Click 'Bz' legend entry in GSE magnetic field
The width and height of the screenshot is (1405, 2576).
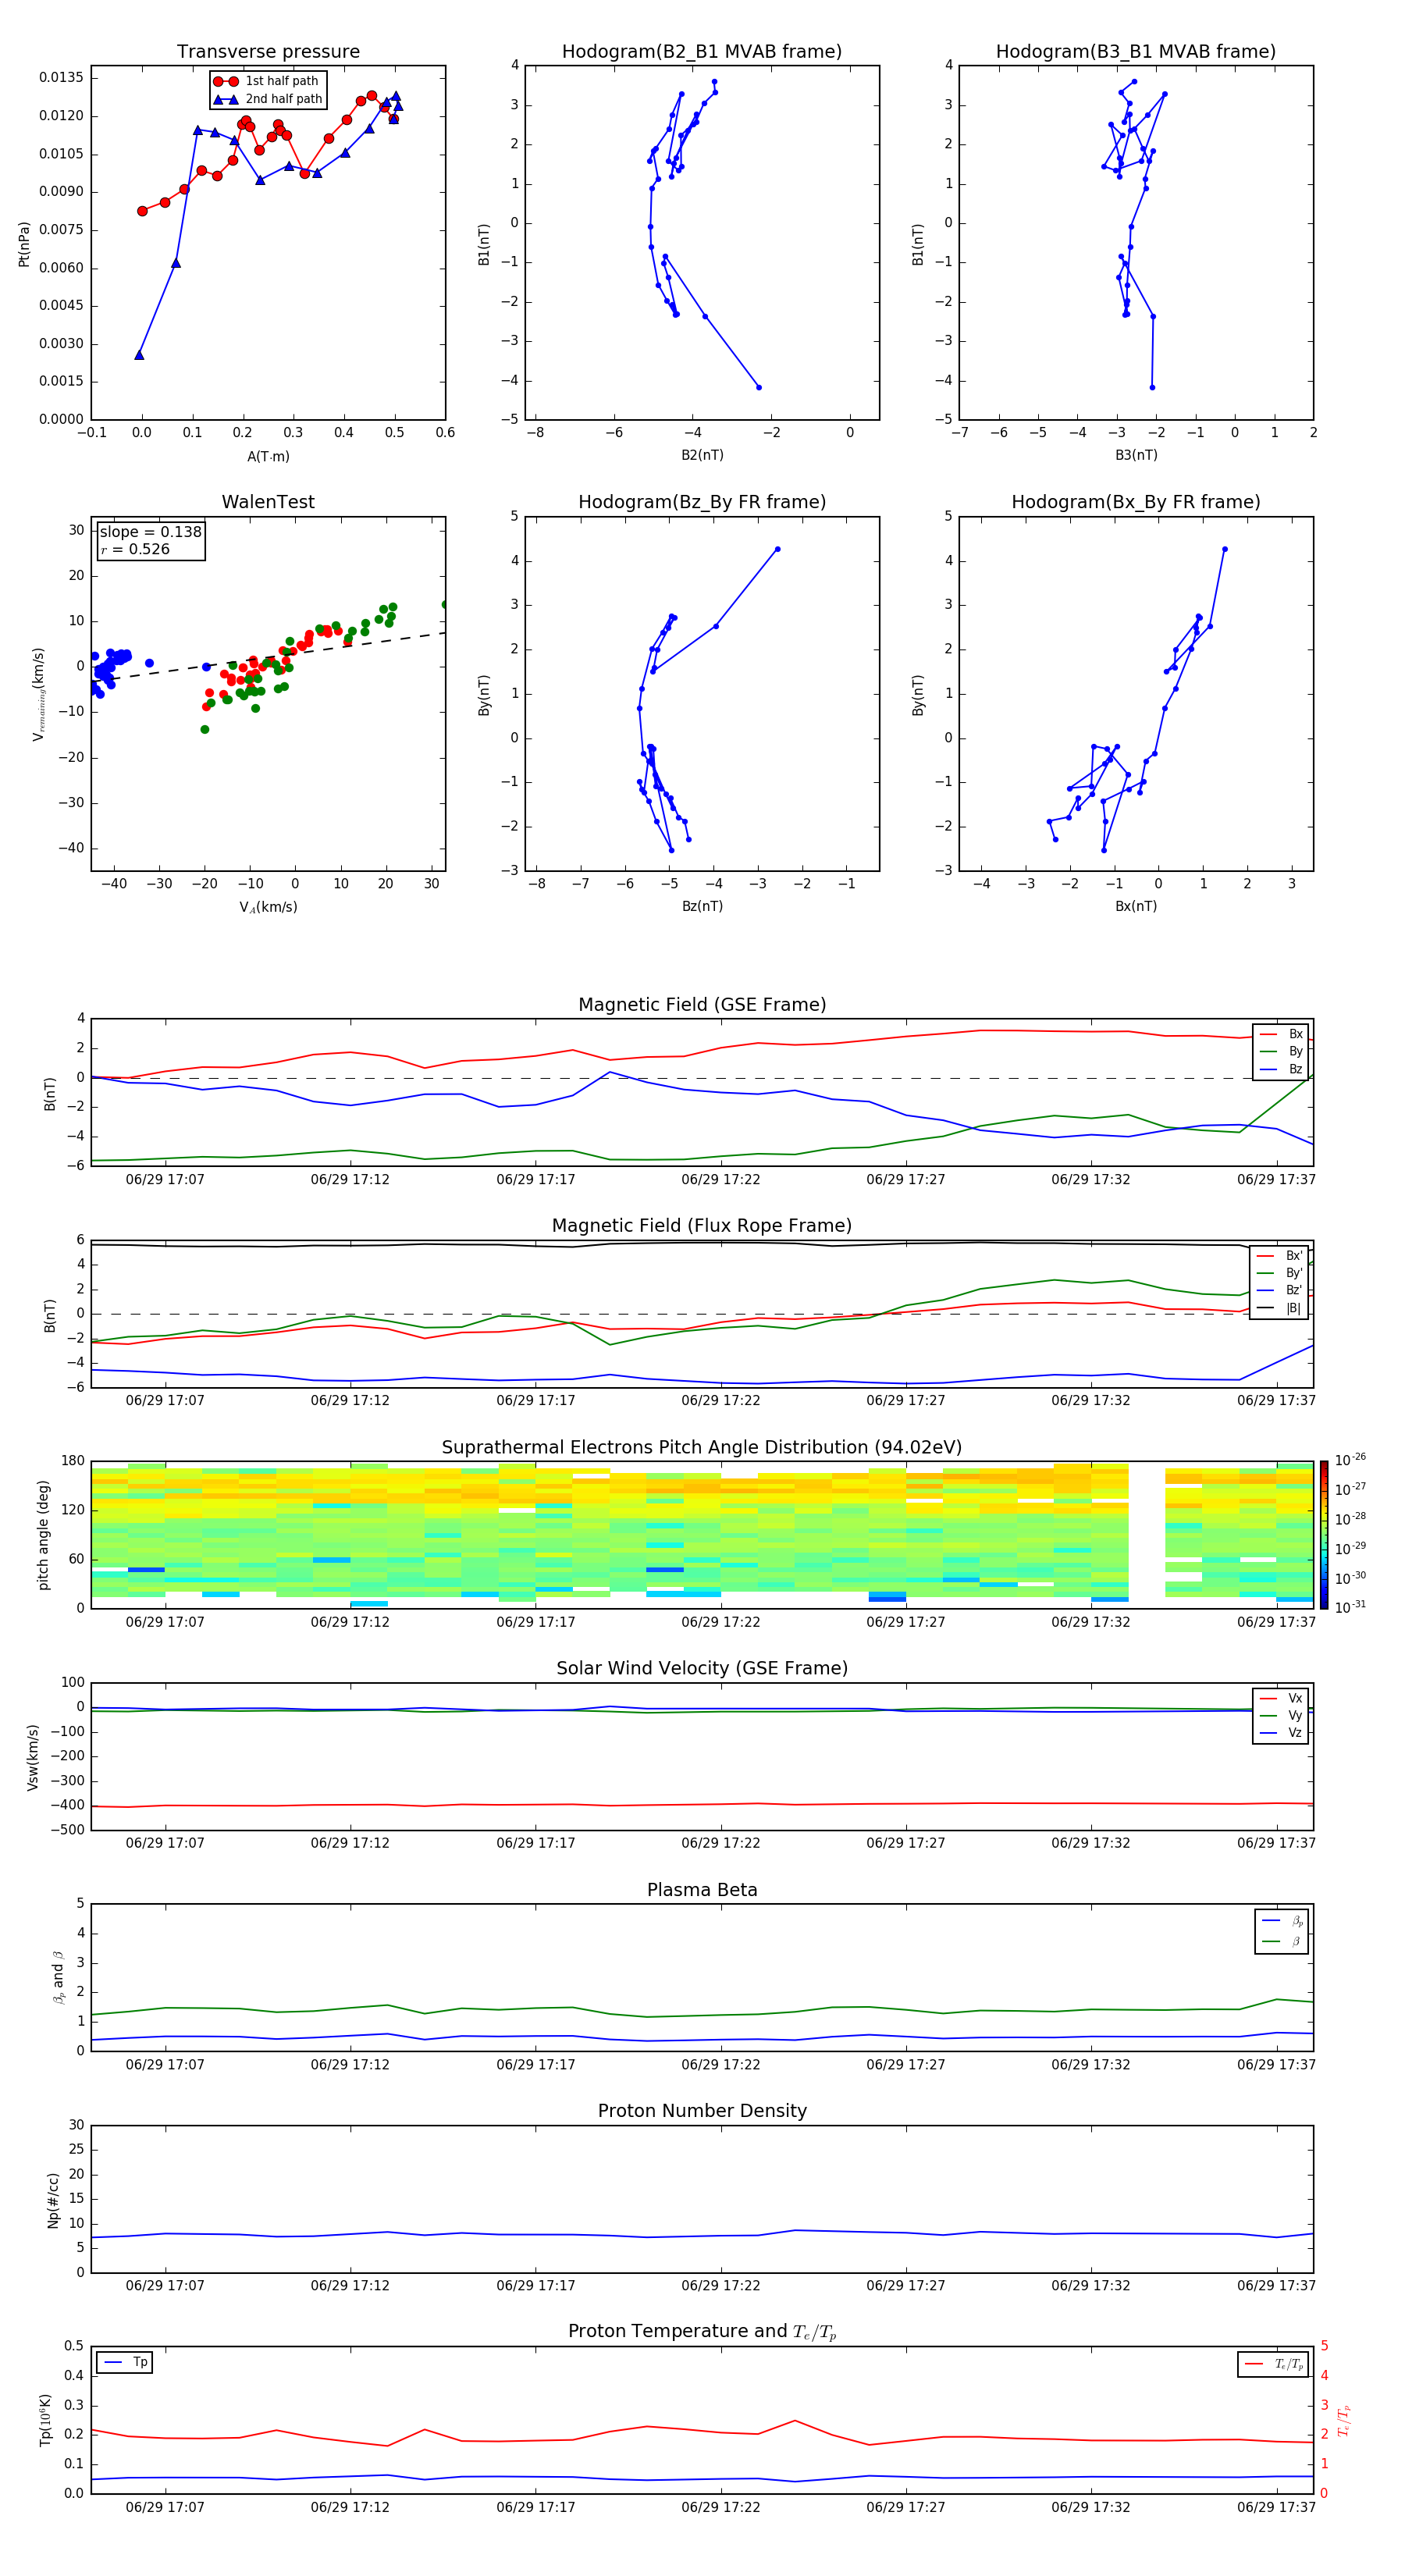click(1281, 1069)
